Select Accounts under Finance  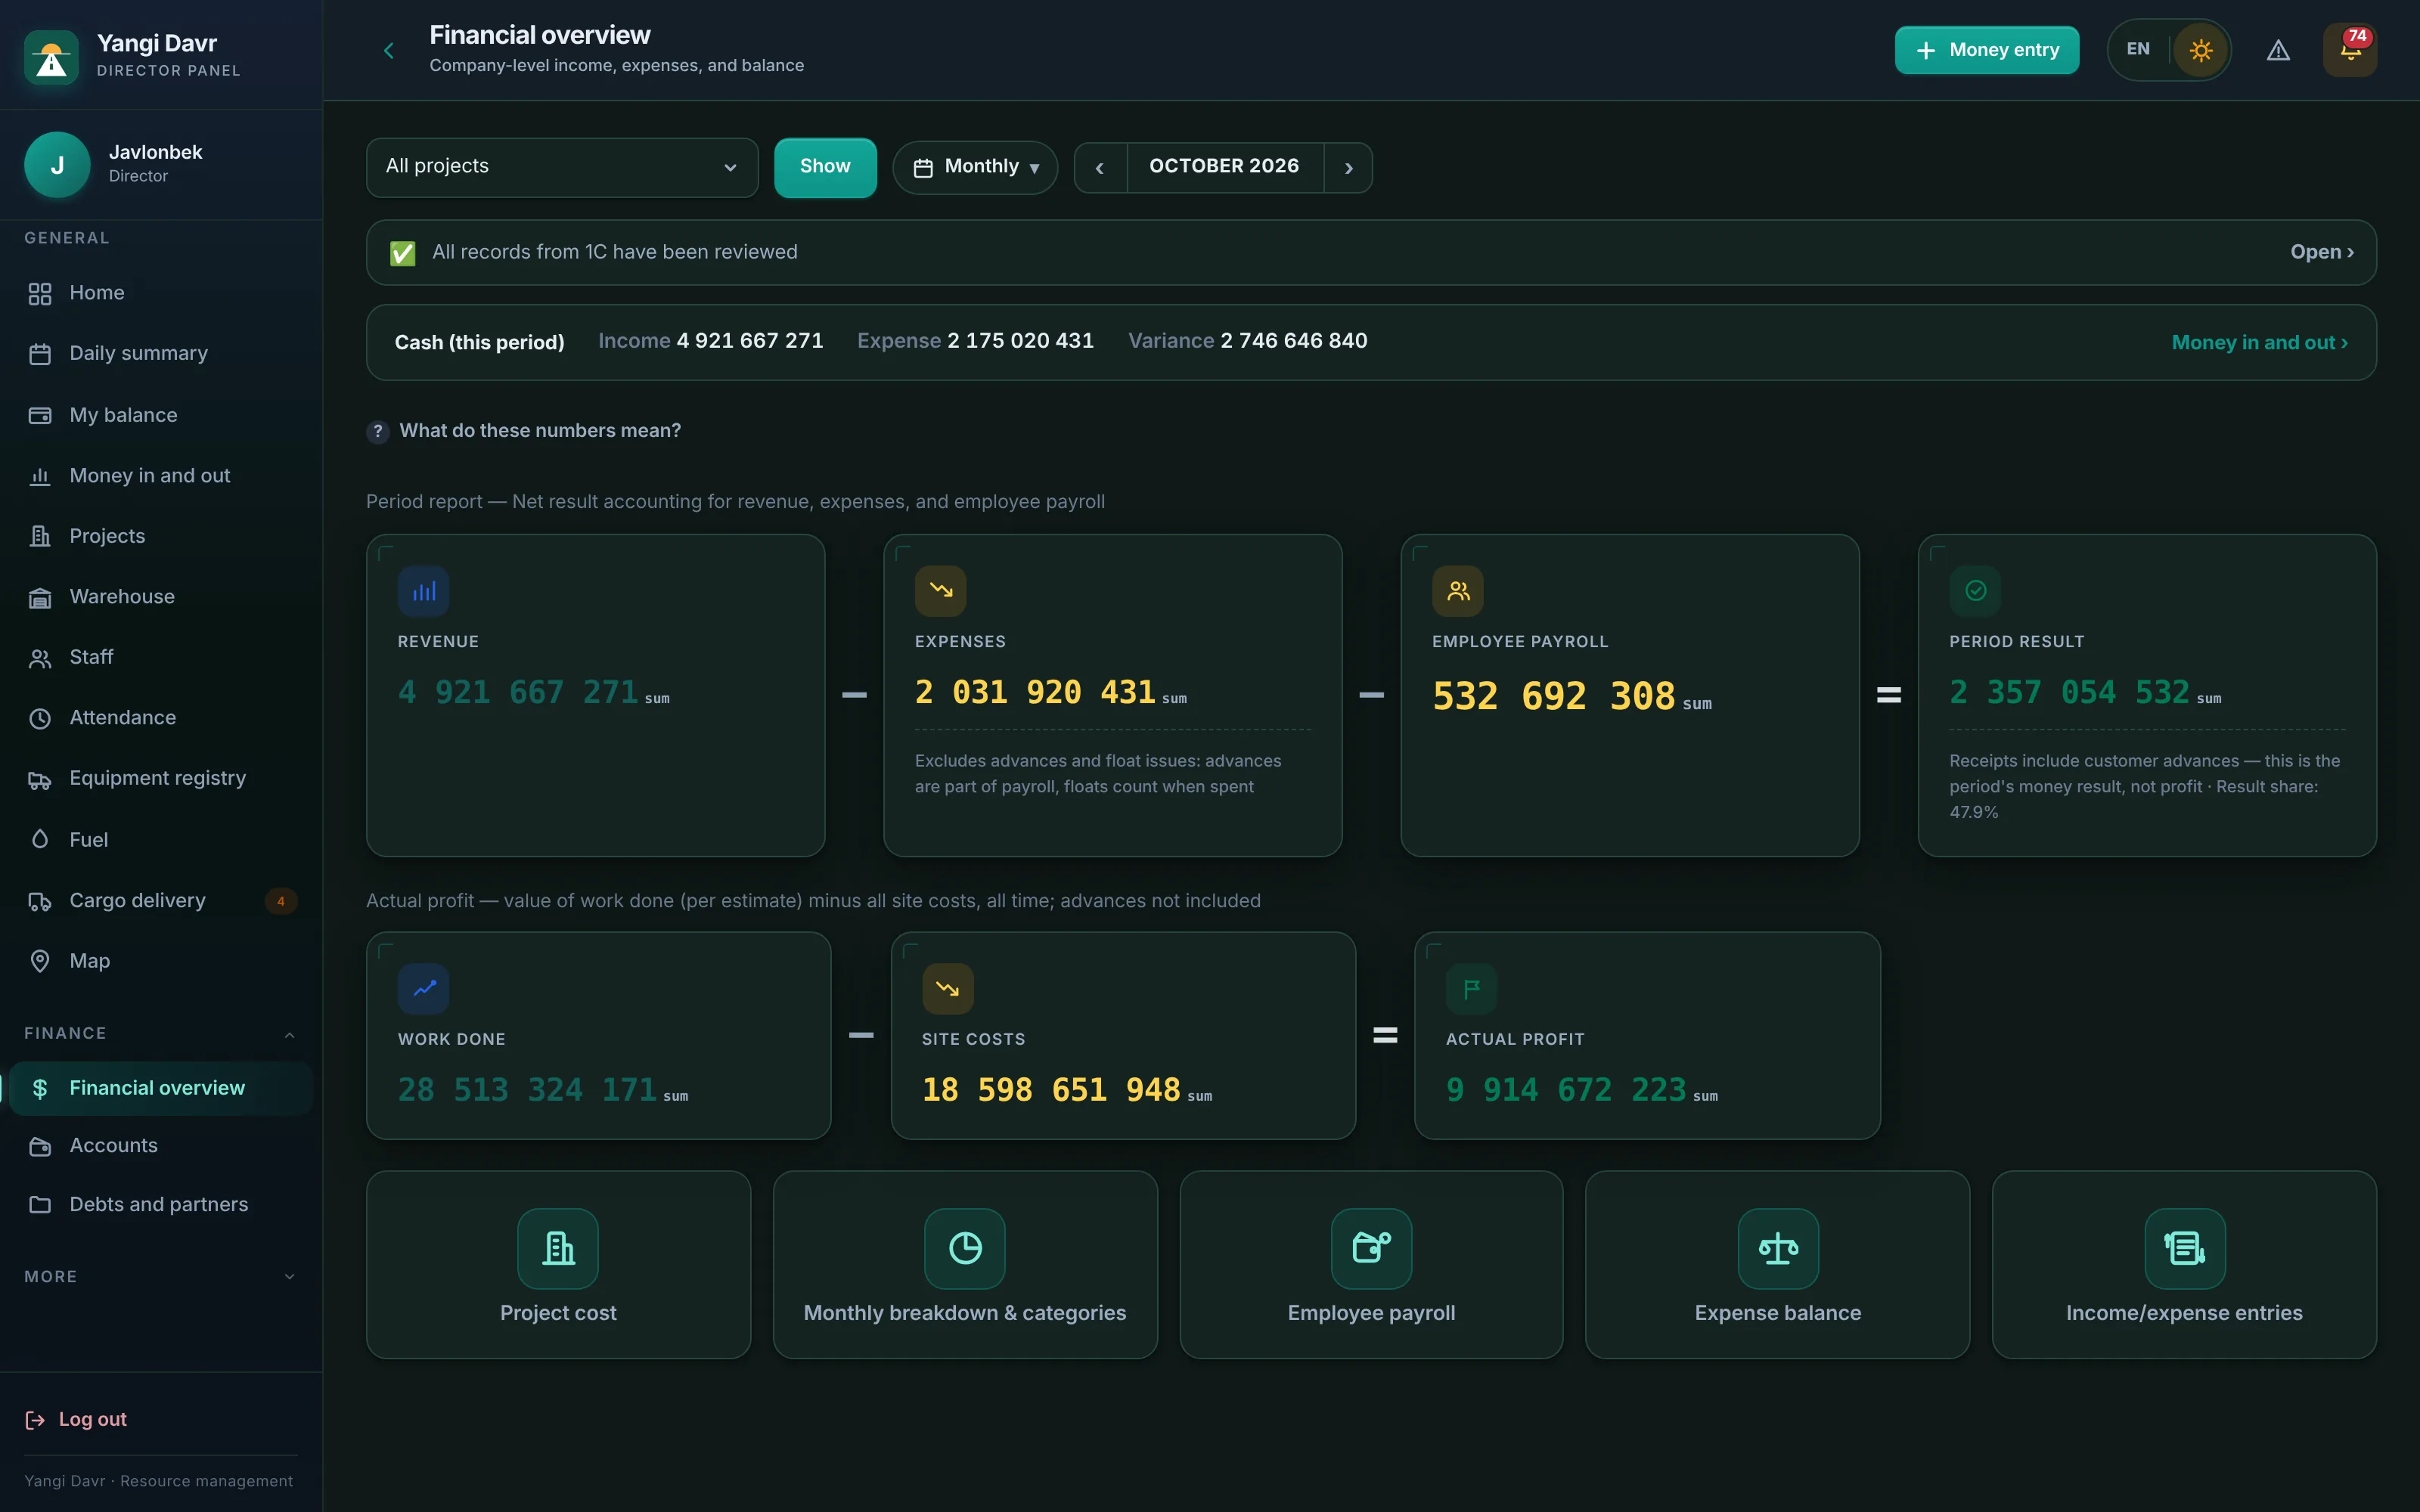(x=160, y=1146)
